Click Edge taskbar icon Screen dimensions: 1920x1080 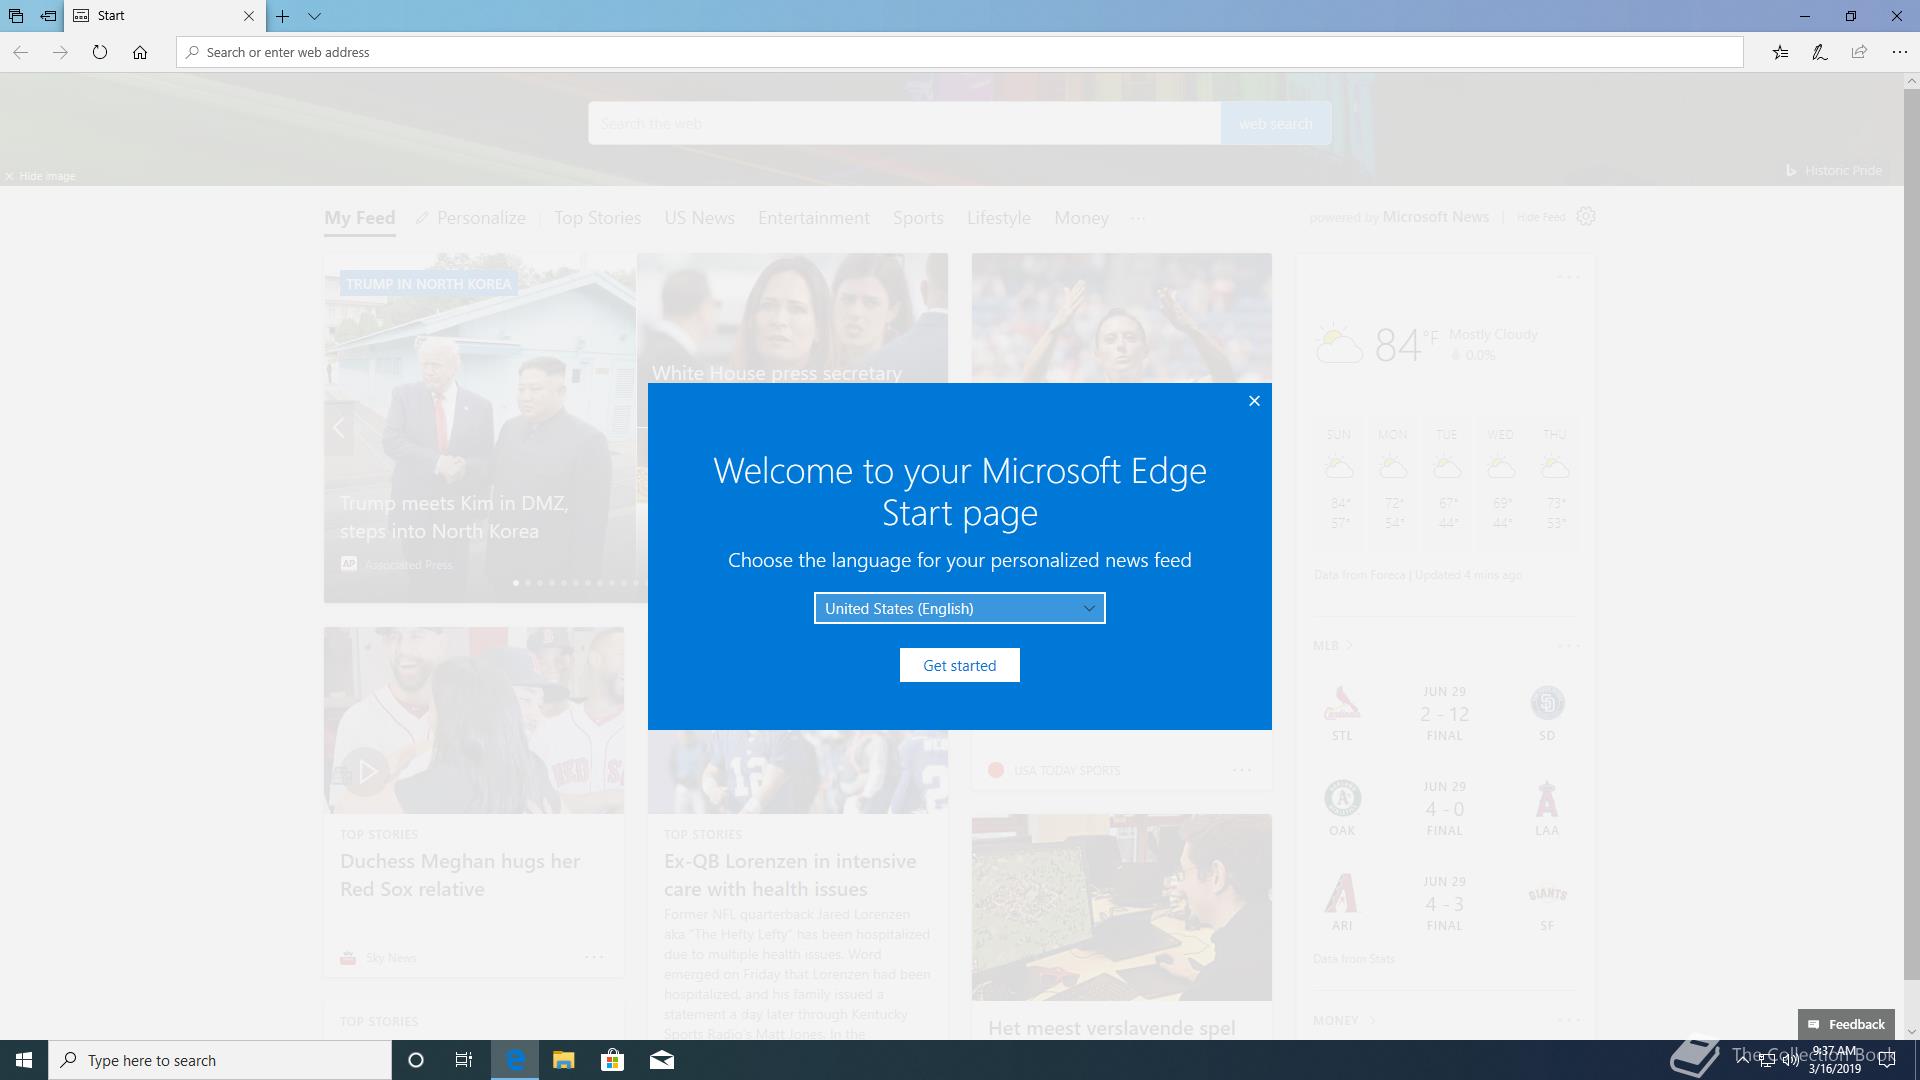pos(515,1060)
